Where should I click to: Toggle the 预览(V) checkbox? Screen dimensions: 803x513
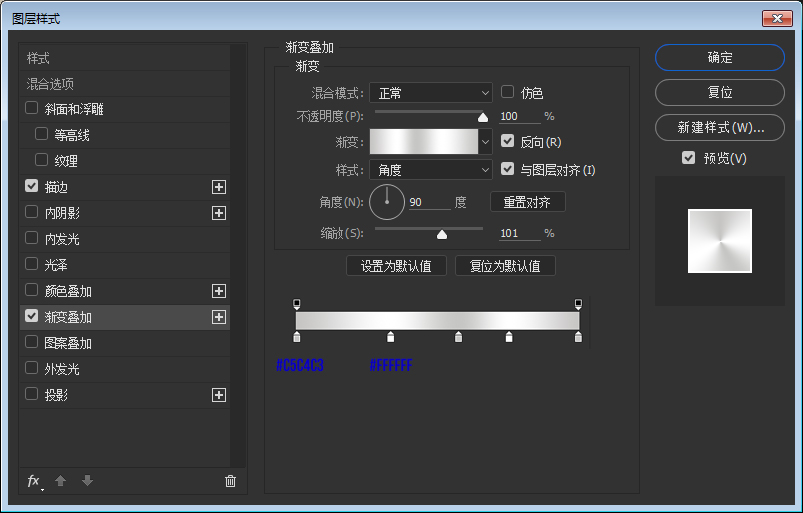(x=689, y=158)
